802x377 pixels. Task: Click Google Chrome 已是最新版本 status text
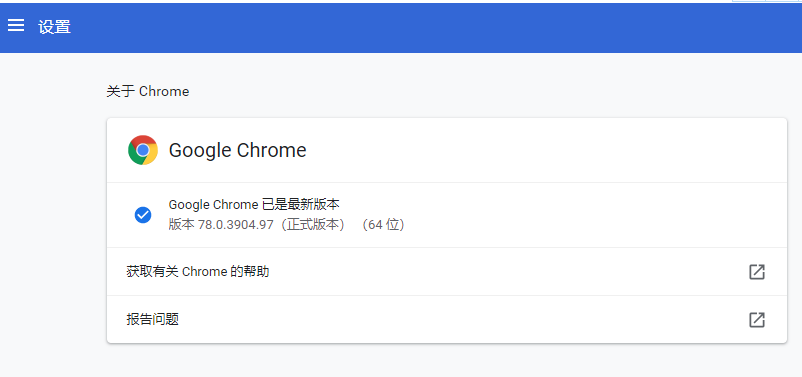pyautogui.click(x=254, y=205)
